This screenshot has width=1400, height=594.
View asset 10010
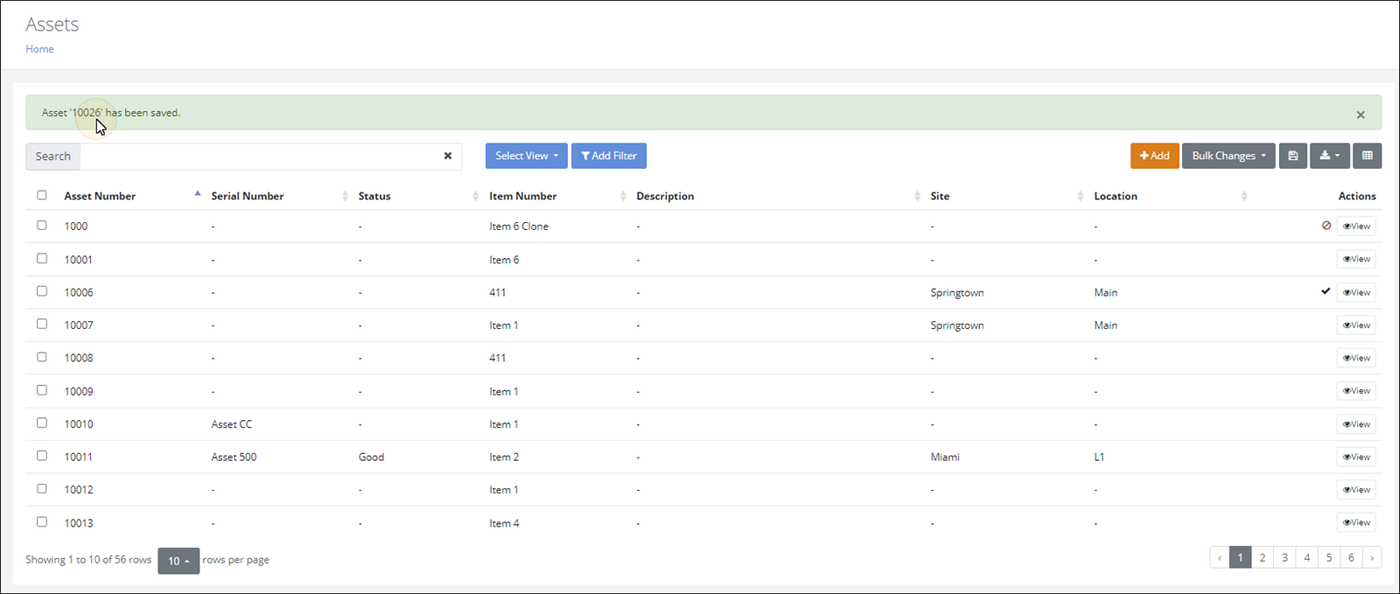pyautogui.click(x=1356, y=424)
